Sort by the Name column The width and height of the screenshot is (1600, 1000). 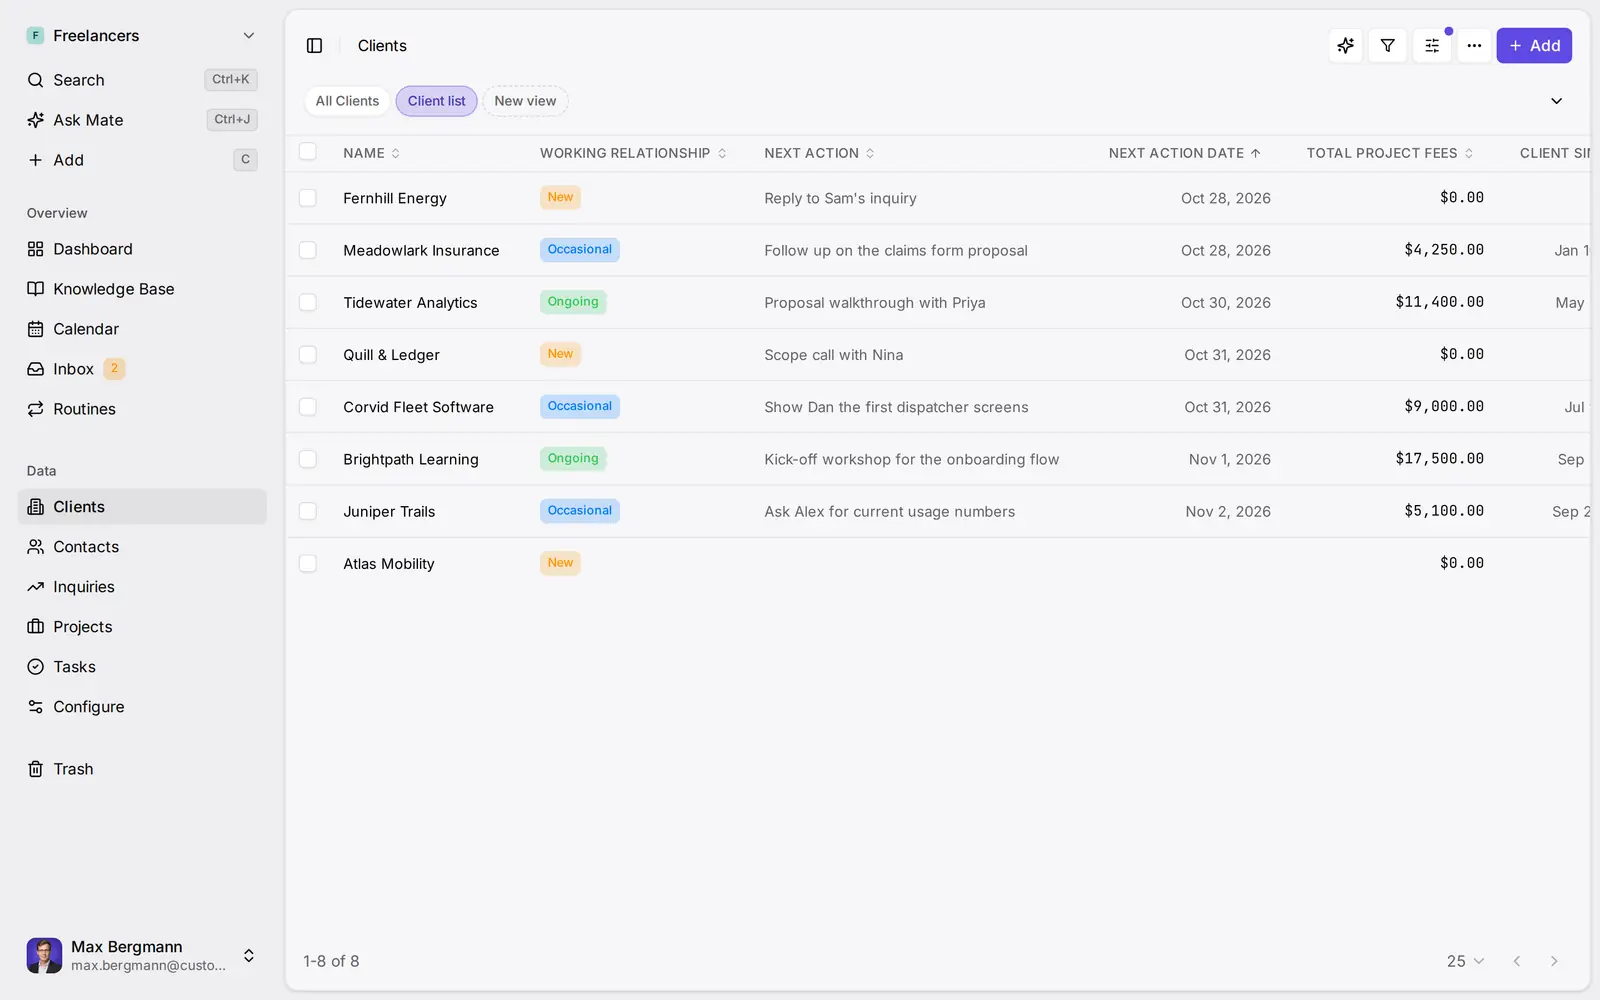(x=372, y=153)
